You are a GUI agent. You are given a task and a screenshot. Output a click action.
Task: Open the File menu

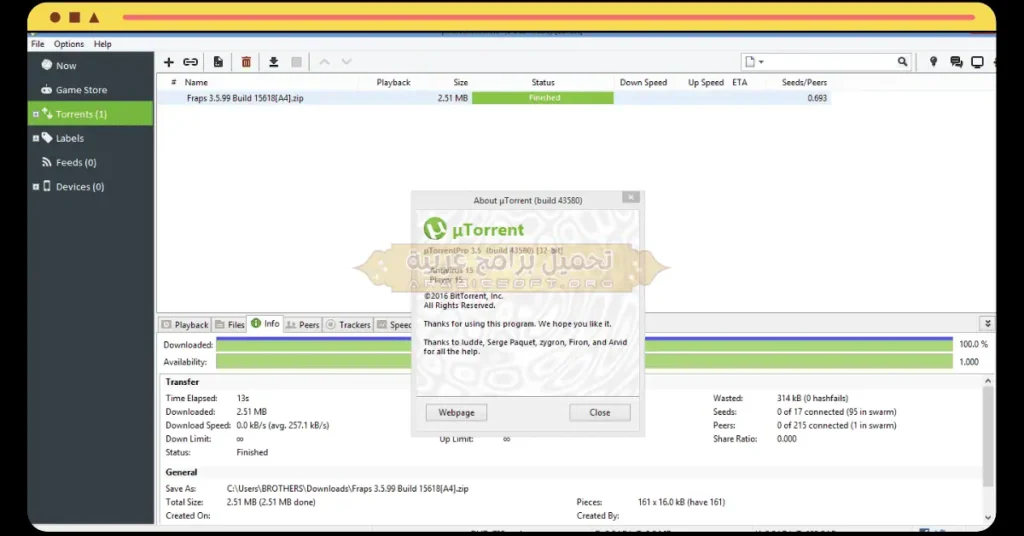[38, 44]
